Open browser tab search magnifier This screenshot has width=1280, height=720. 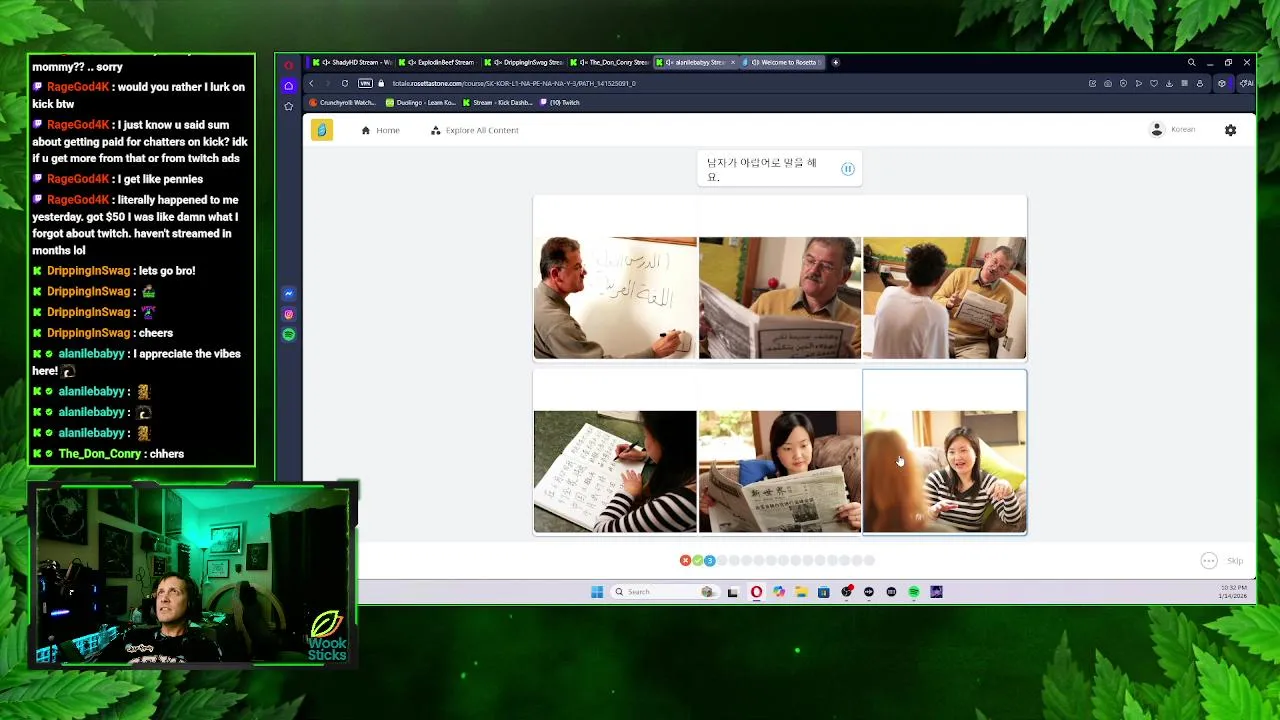pyautogui.click(x=1191, y=62)
